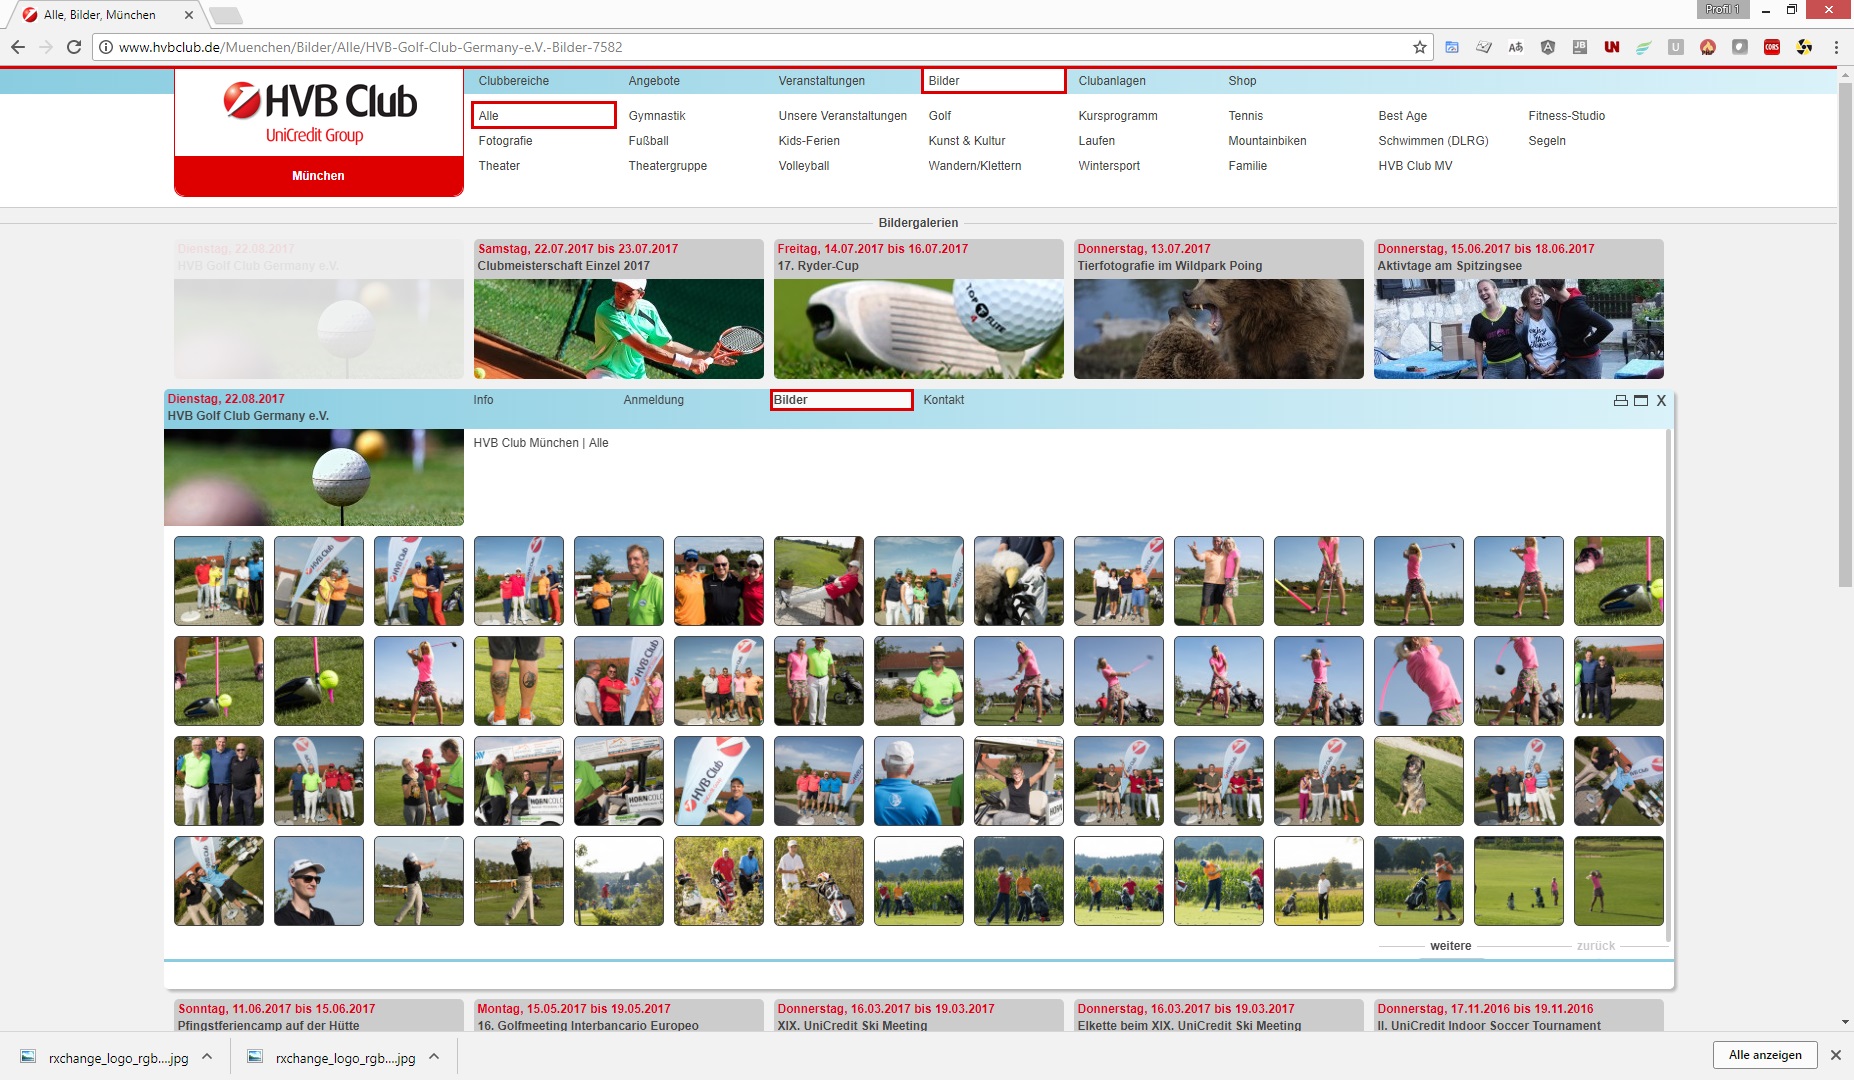Click the Alle anzeigen downloads button
1854x1080 pixels.
coord(1765,1055)
